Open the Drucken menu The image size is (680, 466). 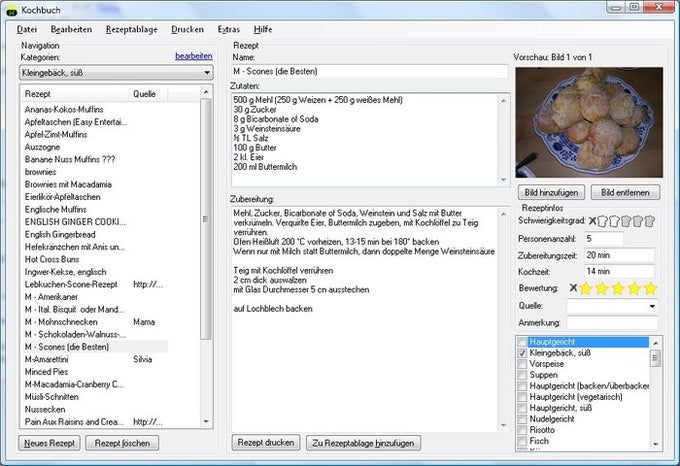tap(187, 29)
